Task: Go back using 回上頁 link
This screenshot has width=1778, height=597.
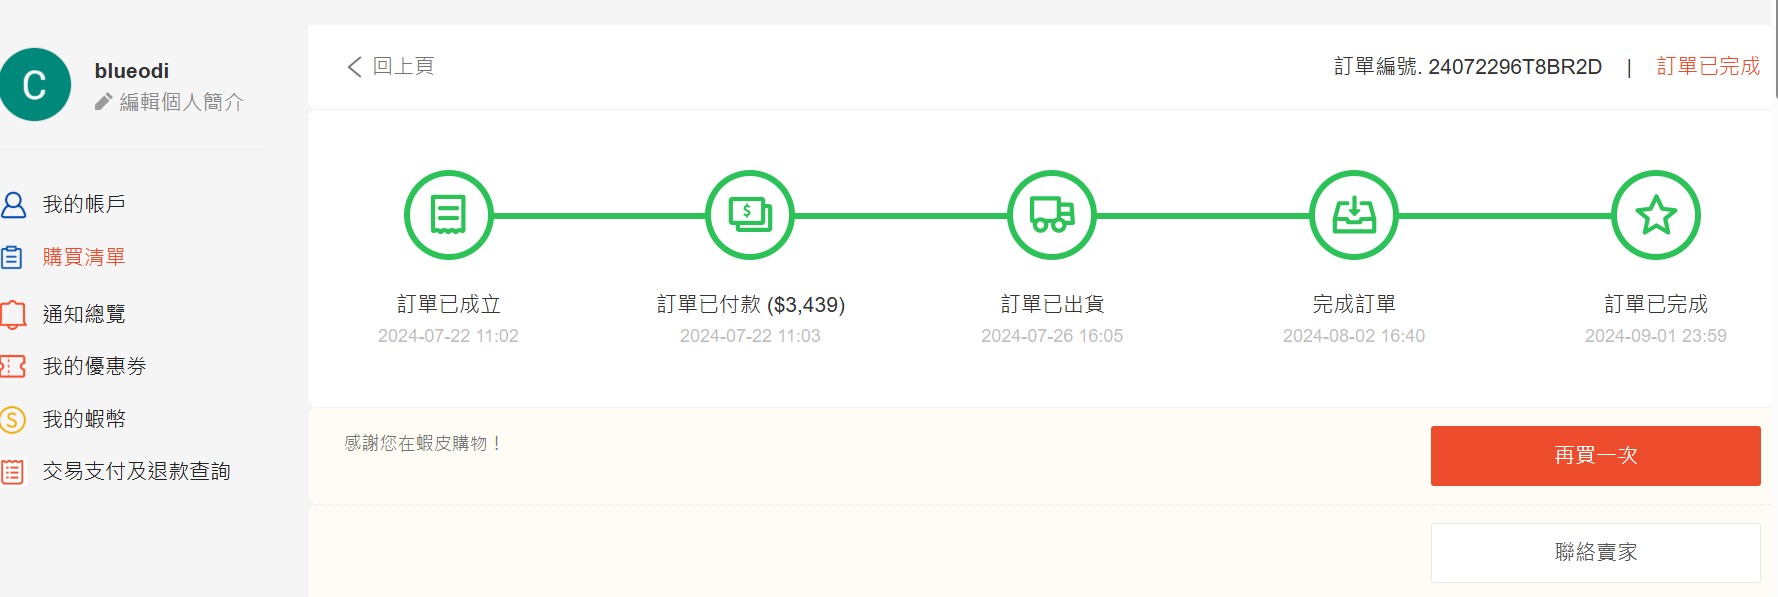Action: pyautogui.click(x=391, y=66)
